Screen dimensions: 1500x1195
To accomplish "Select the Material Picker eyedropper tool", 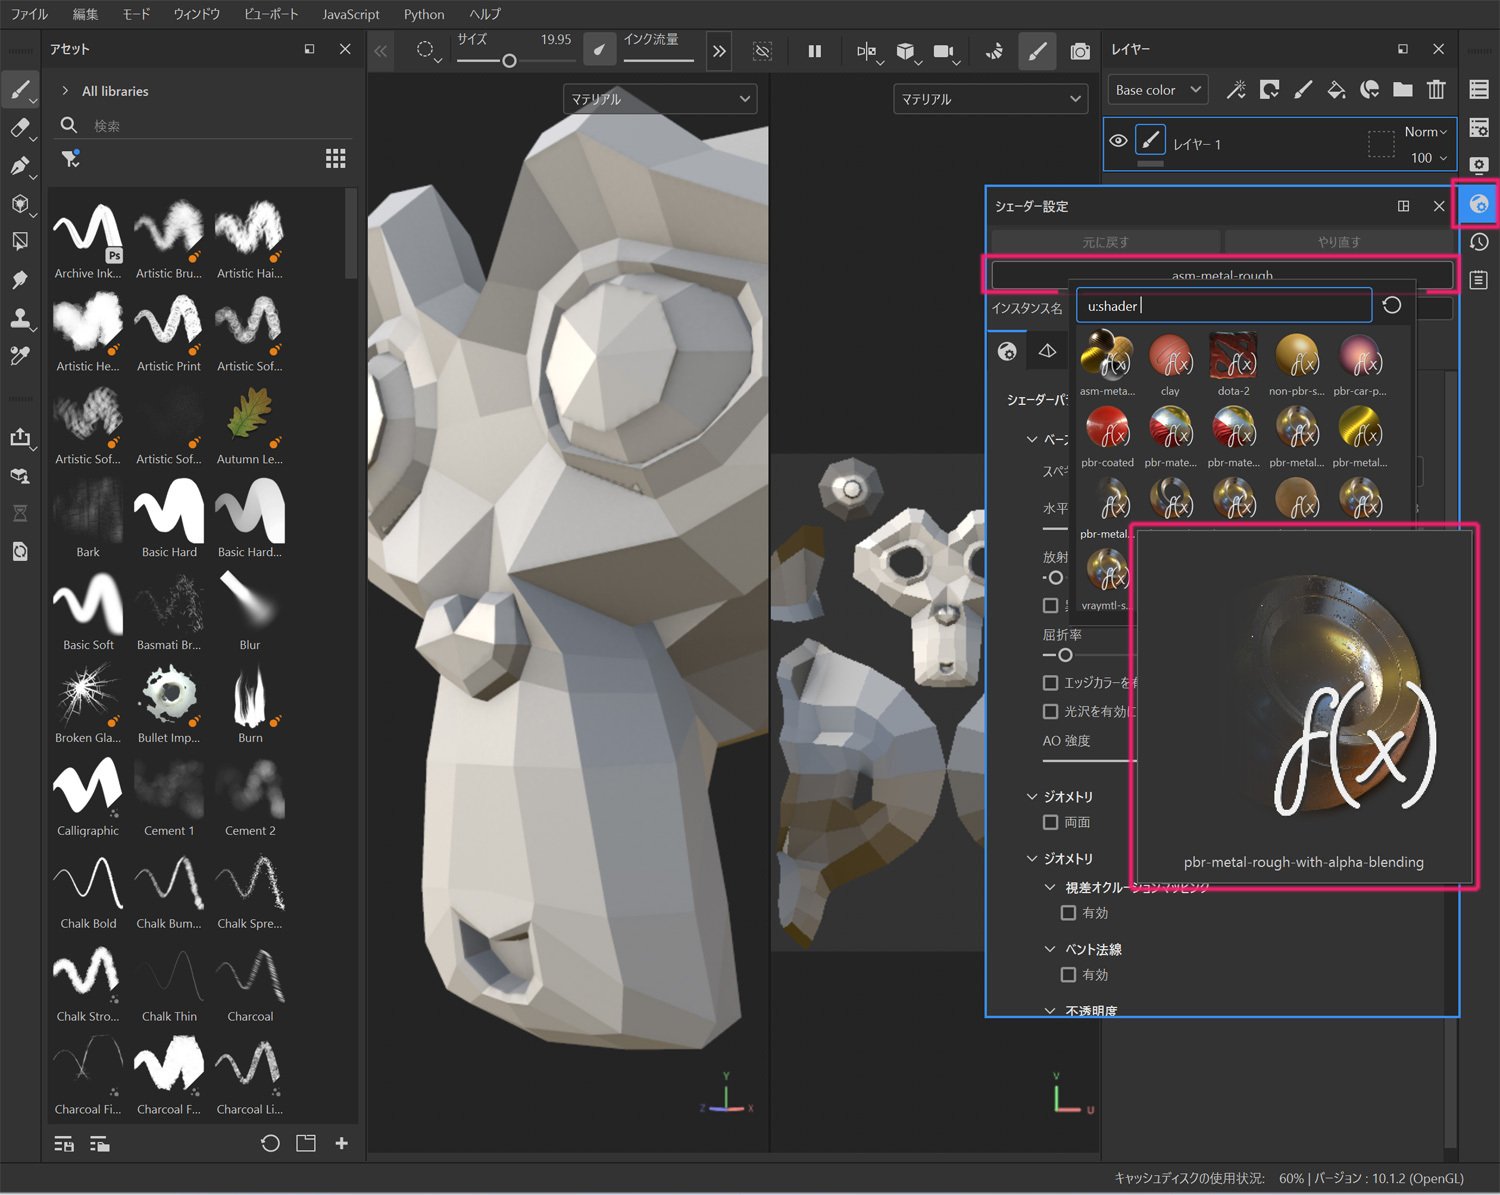I will [20, 356].
